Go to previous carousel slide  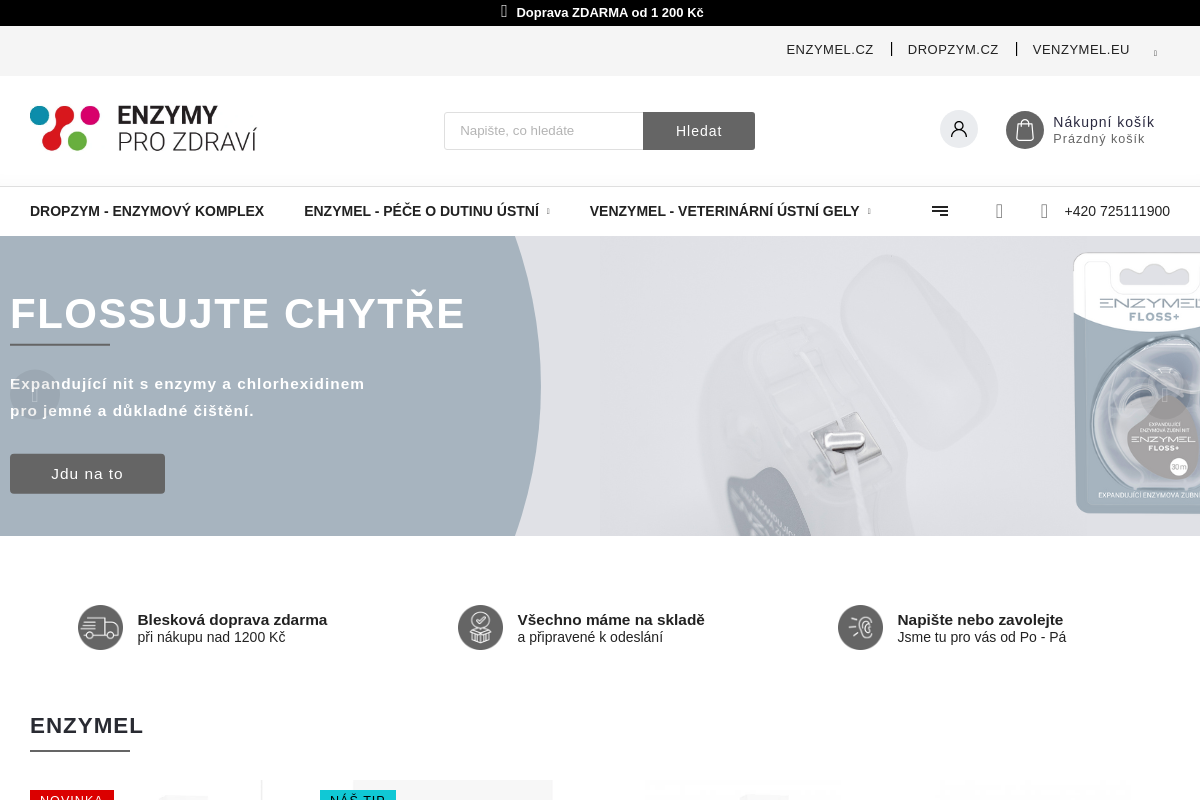[x=34, y=394]
